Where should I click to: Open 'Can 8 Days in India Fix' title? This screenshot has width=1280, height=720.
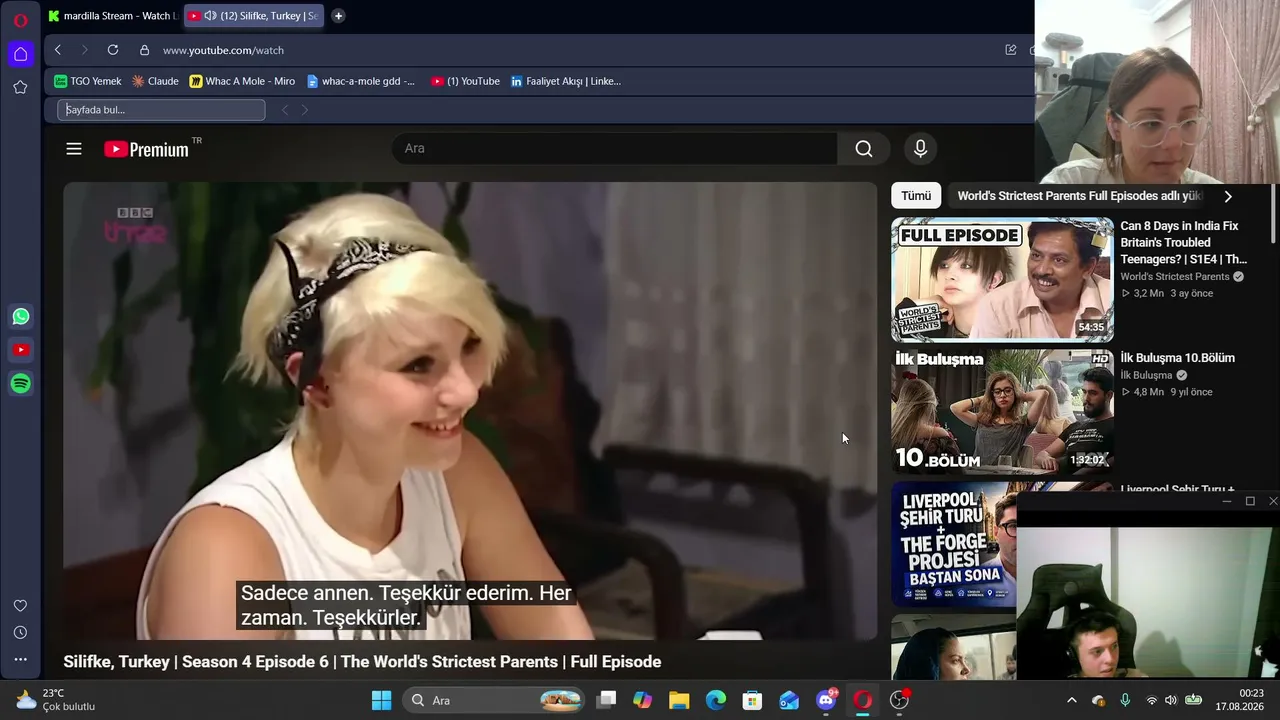(1184, 243)
